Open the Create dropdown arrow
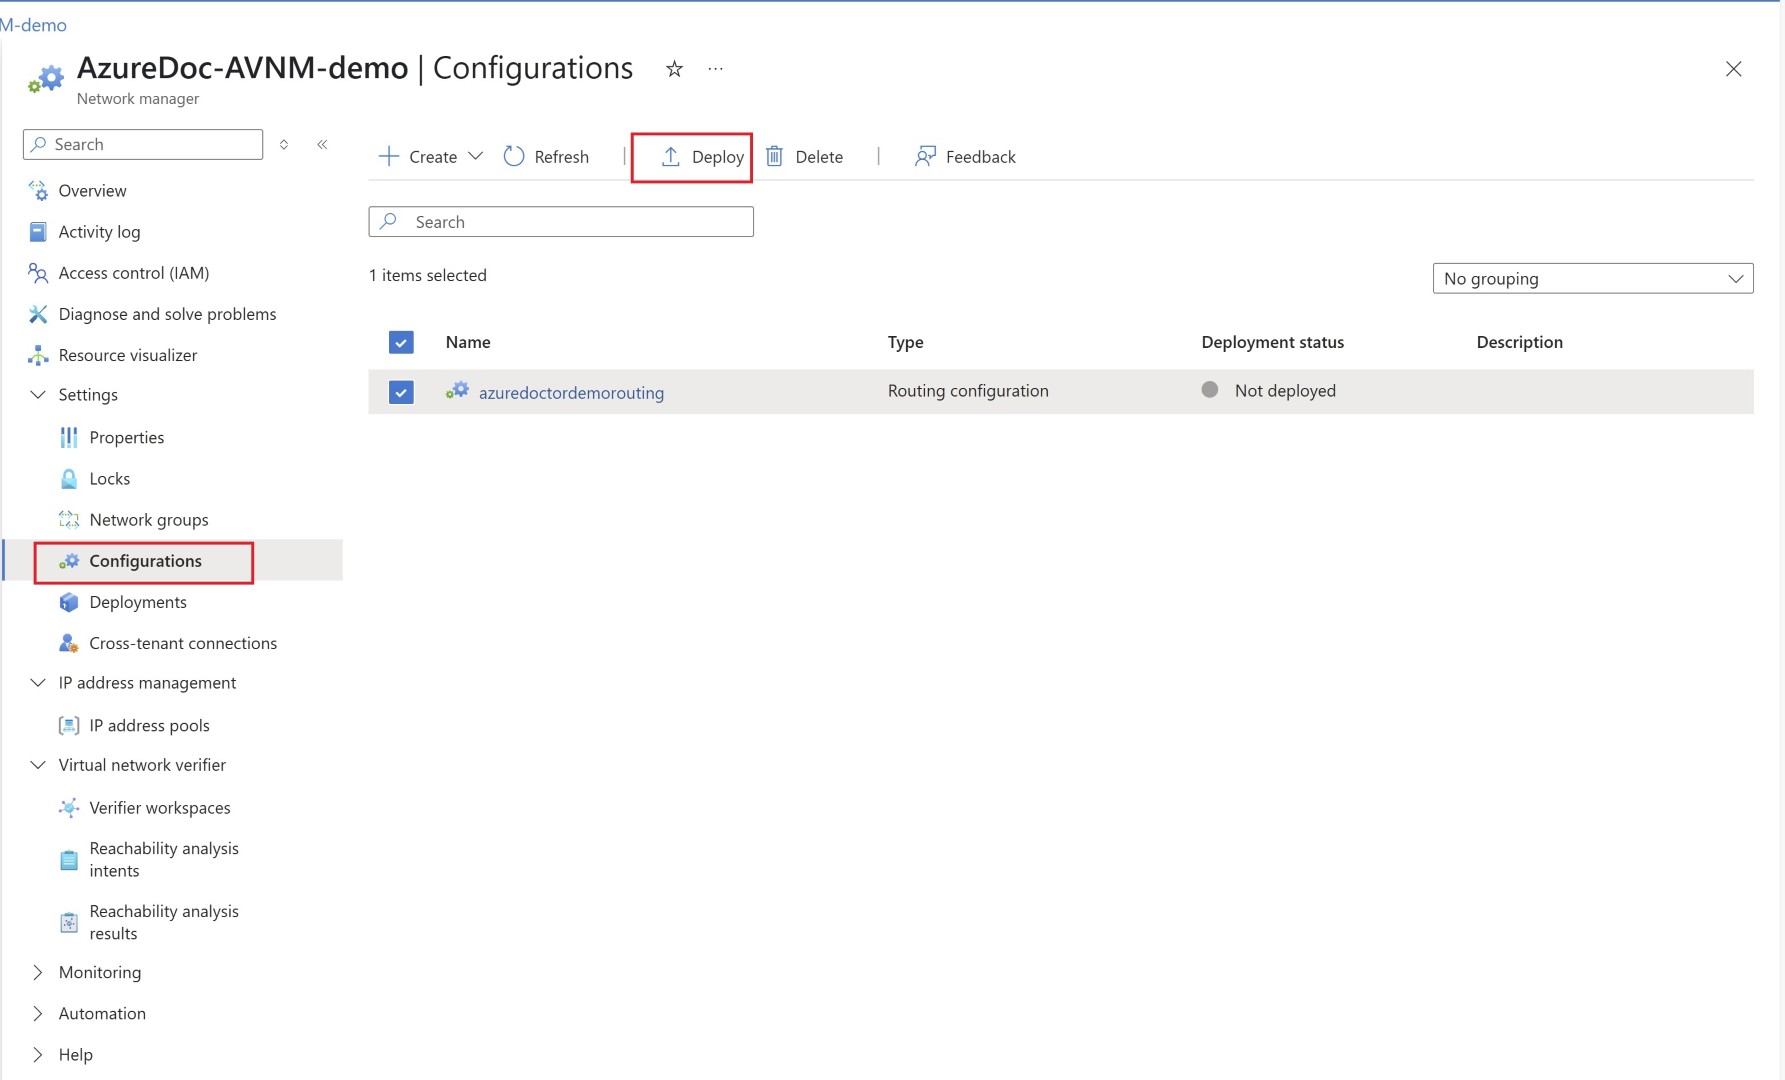1785x1080 pixels. coord(476,156)
